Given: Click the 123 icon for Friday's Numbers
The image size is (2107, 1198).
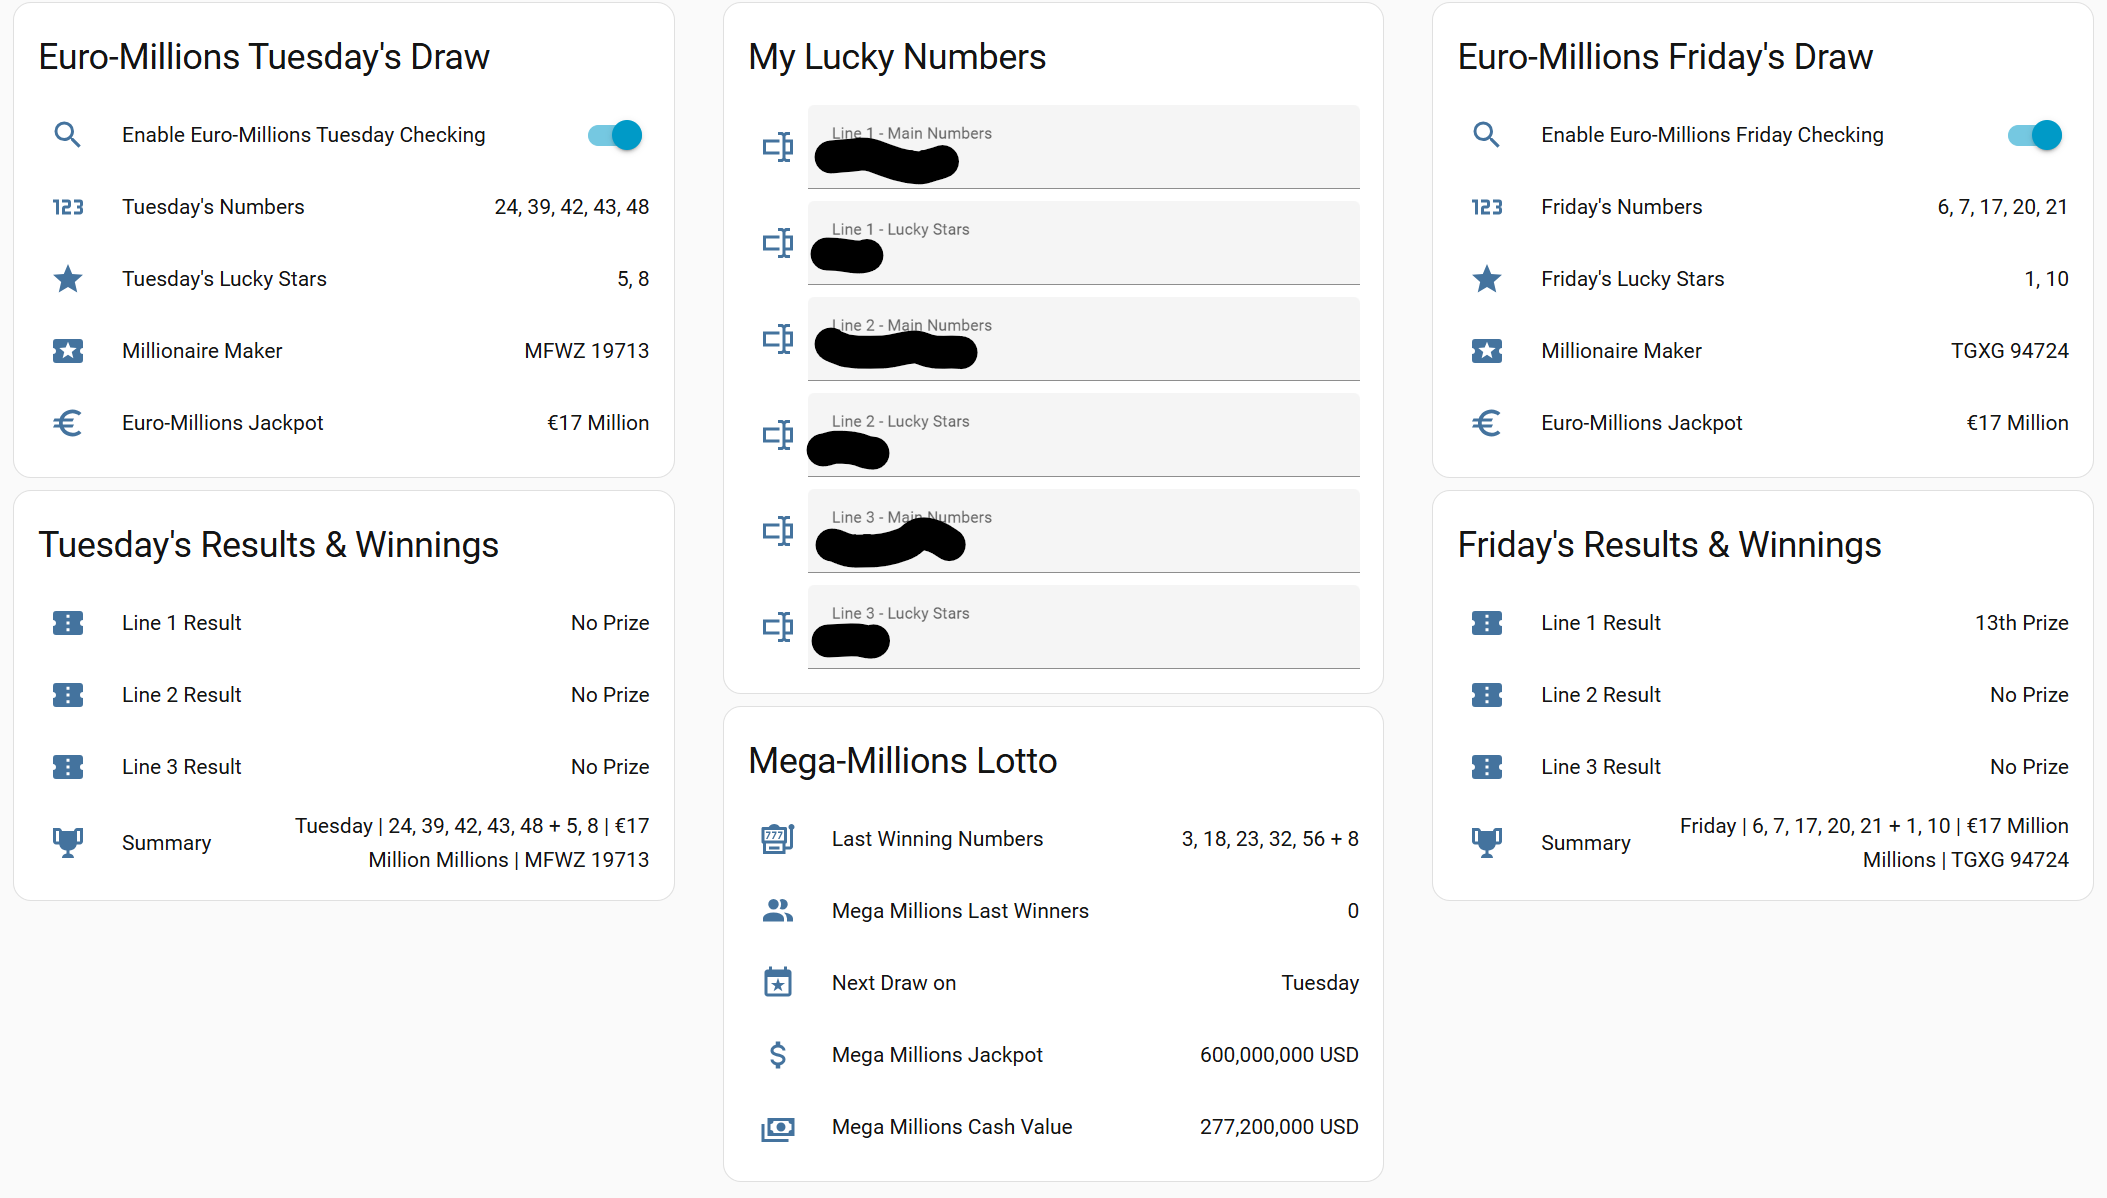Looking at the screenshot, I should pos(1486,207).
